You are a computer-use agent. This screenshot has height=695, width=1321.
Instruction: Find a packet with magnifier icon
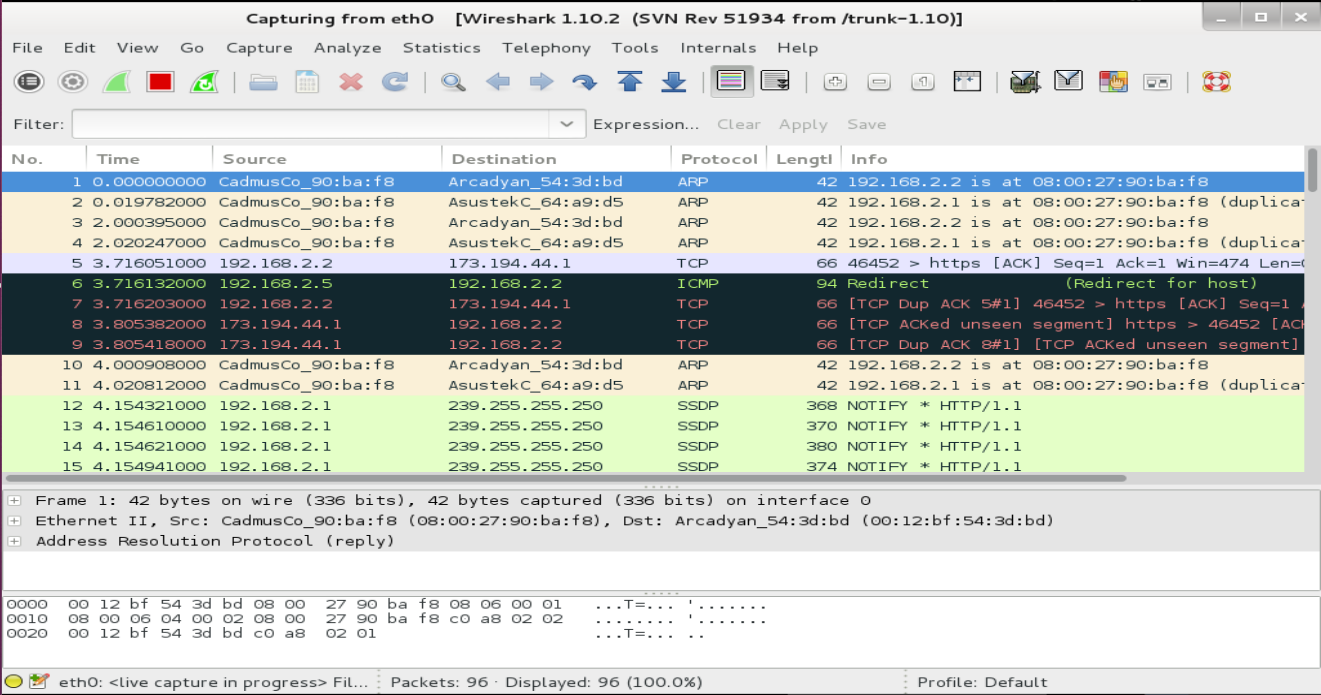point(453,82)
